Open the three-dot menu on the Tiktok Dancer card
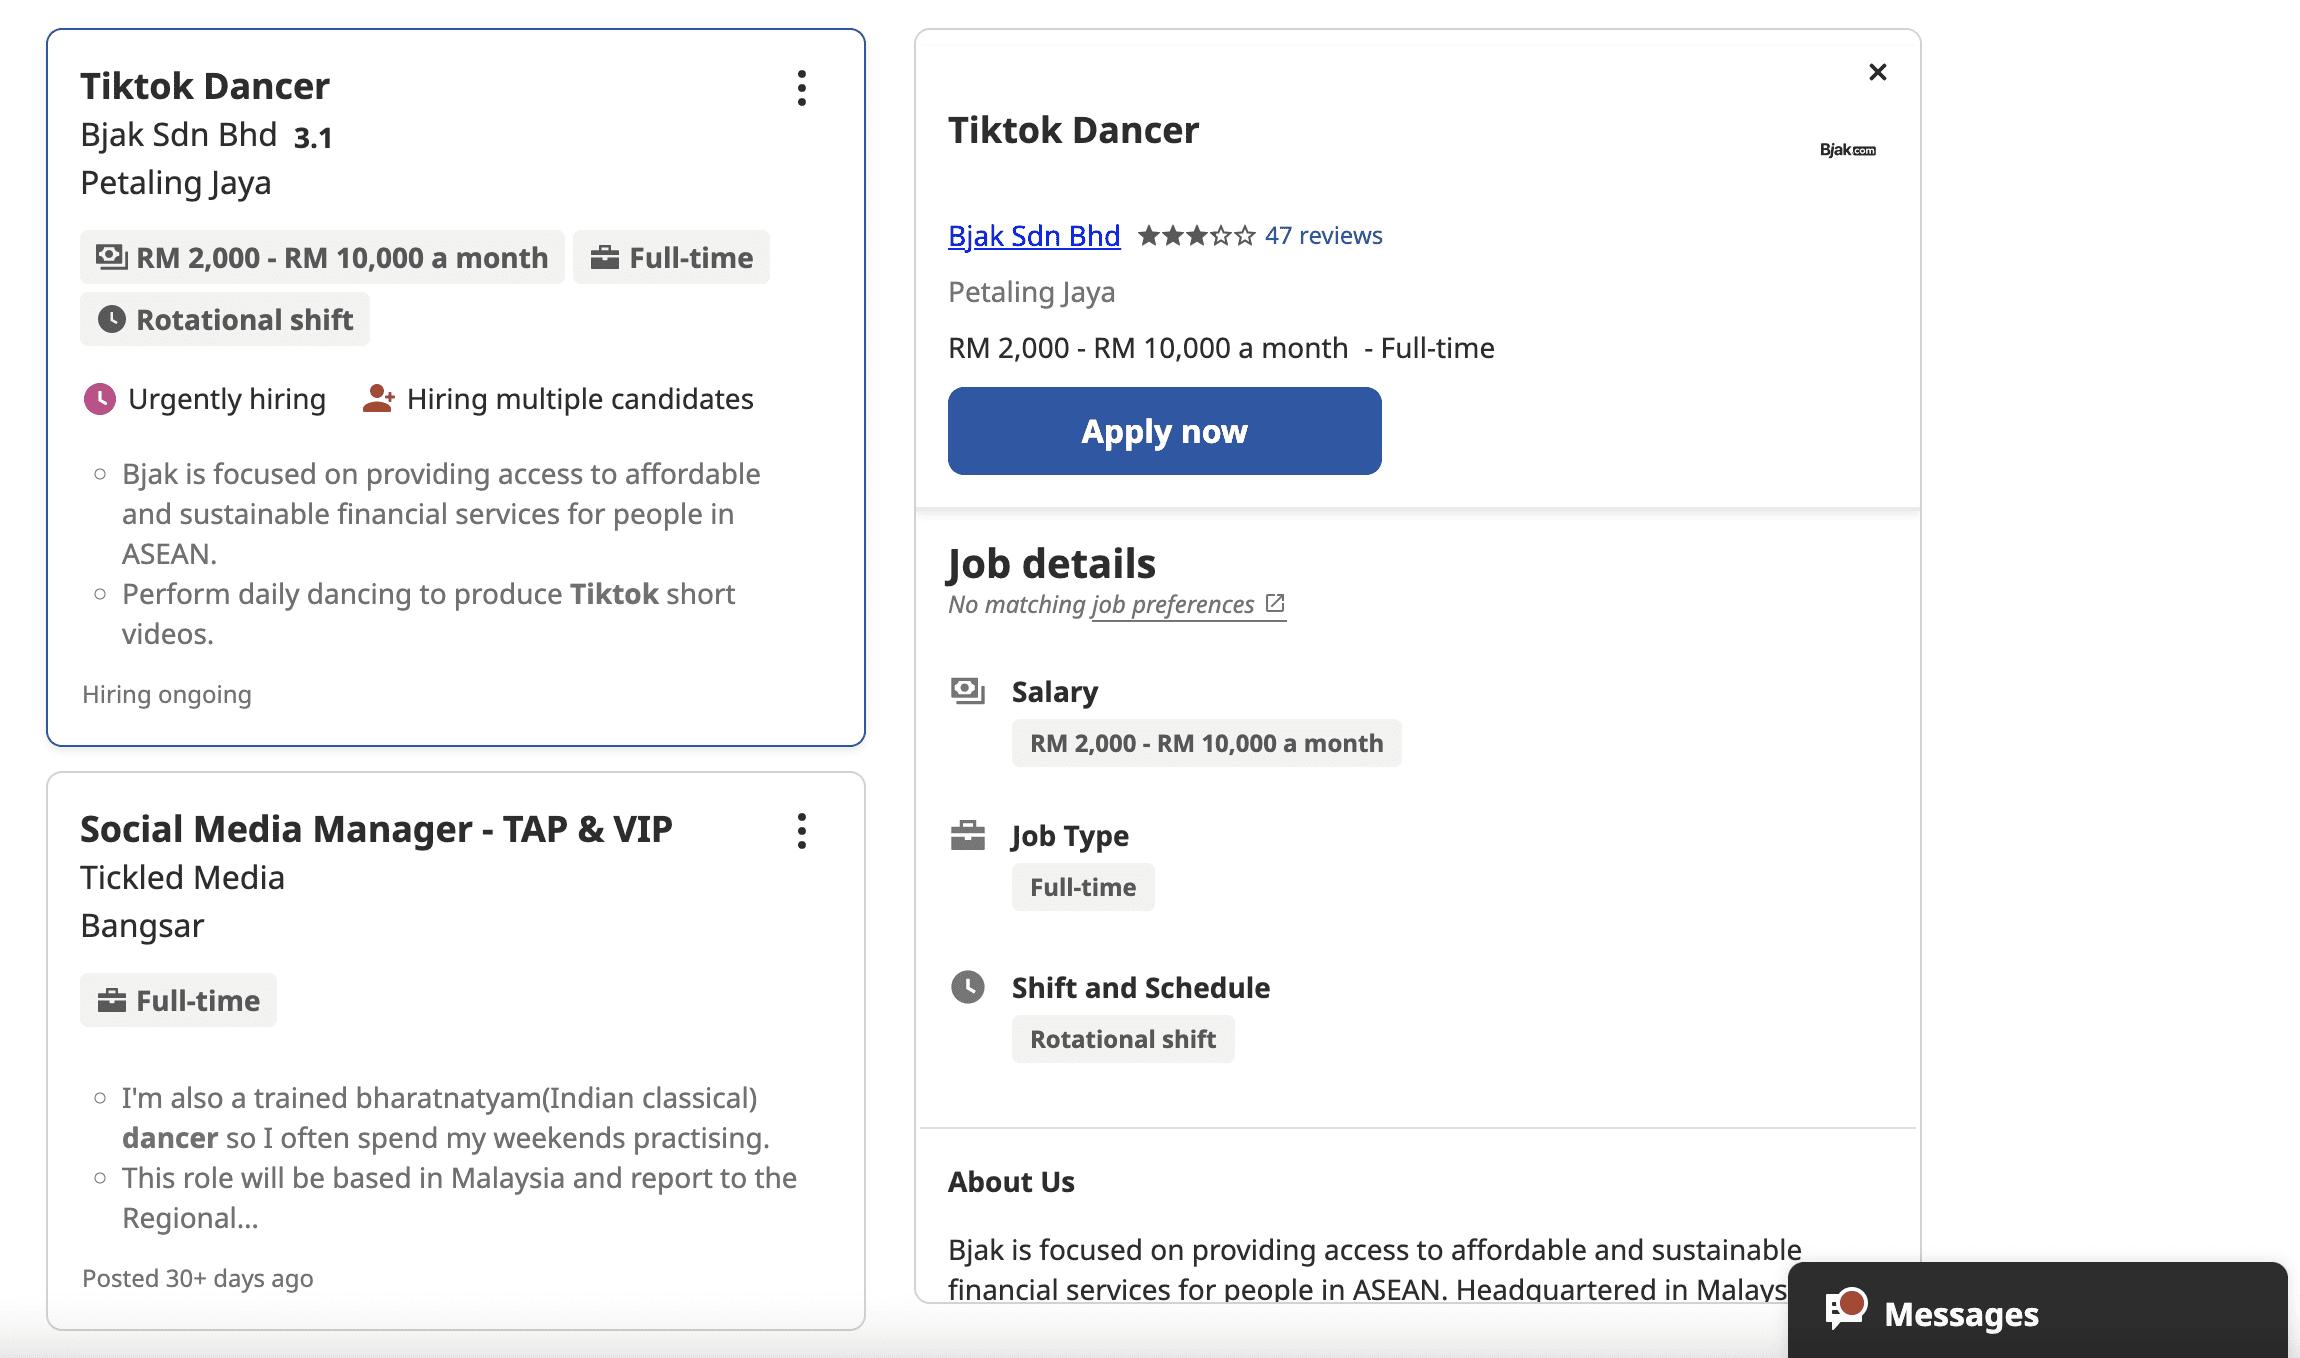 (x=802, y=88)
